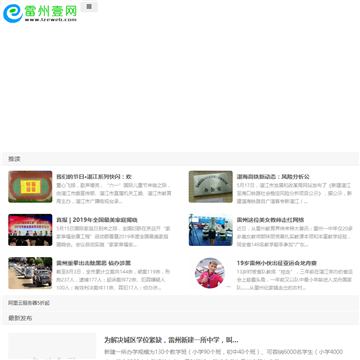Image resolution: width=360 pixels, height=360 pixels.
Task: Open the 19岁雷州小伙 dragon boat article
Action: tap(277, 263)
